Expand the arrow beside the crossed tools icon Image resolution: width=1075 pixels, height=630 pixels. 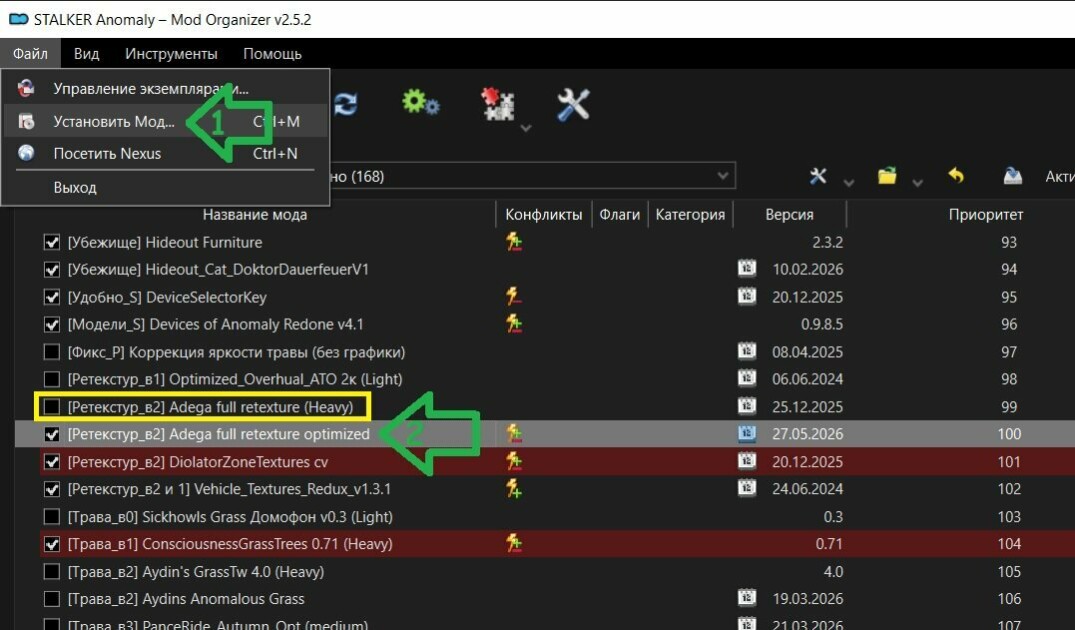(x=849, y=182)
